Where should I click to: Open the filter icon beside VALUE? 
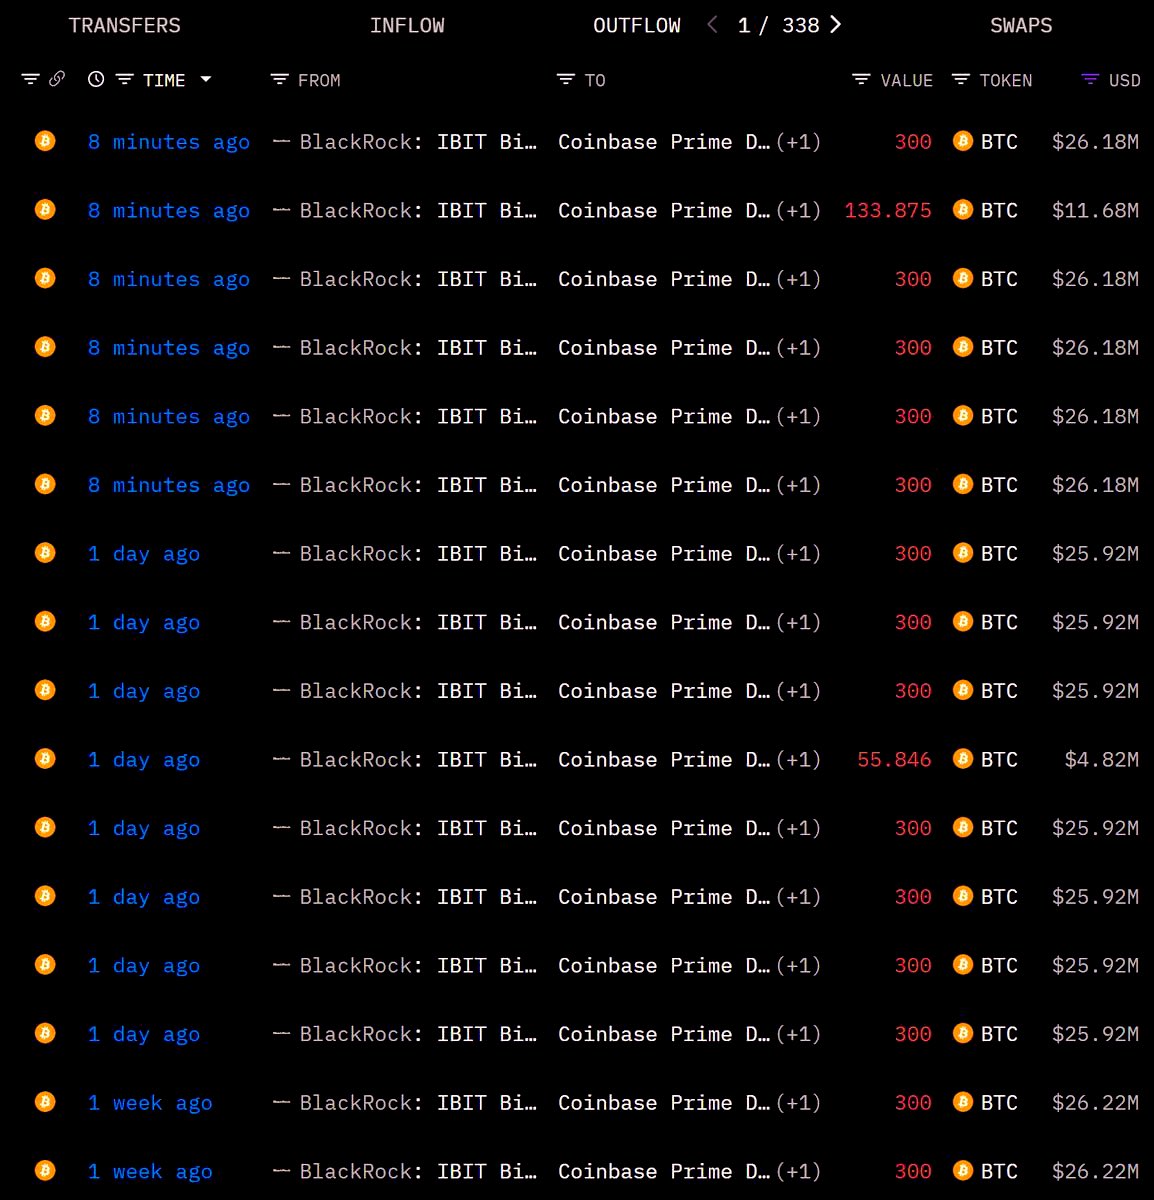click(x=861, y=80)
